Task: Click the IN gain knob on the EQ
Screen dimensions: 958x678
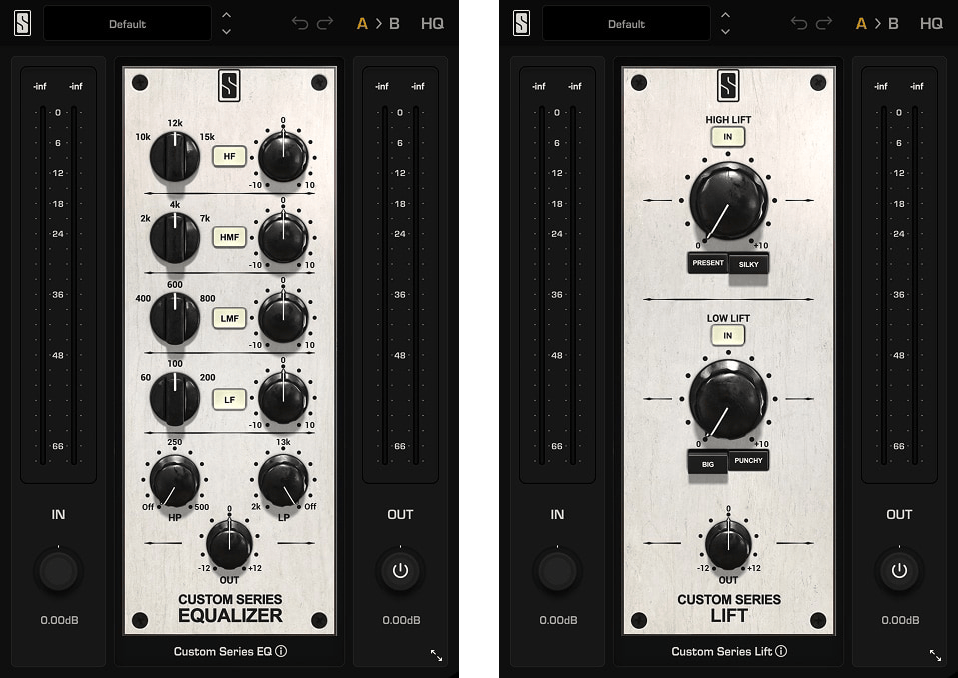Action: coord(58,570)
